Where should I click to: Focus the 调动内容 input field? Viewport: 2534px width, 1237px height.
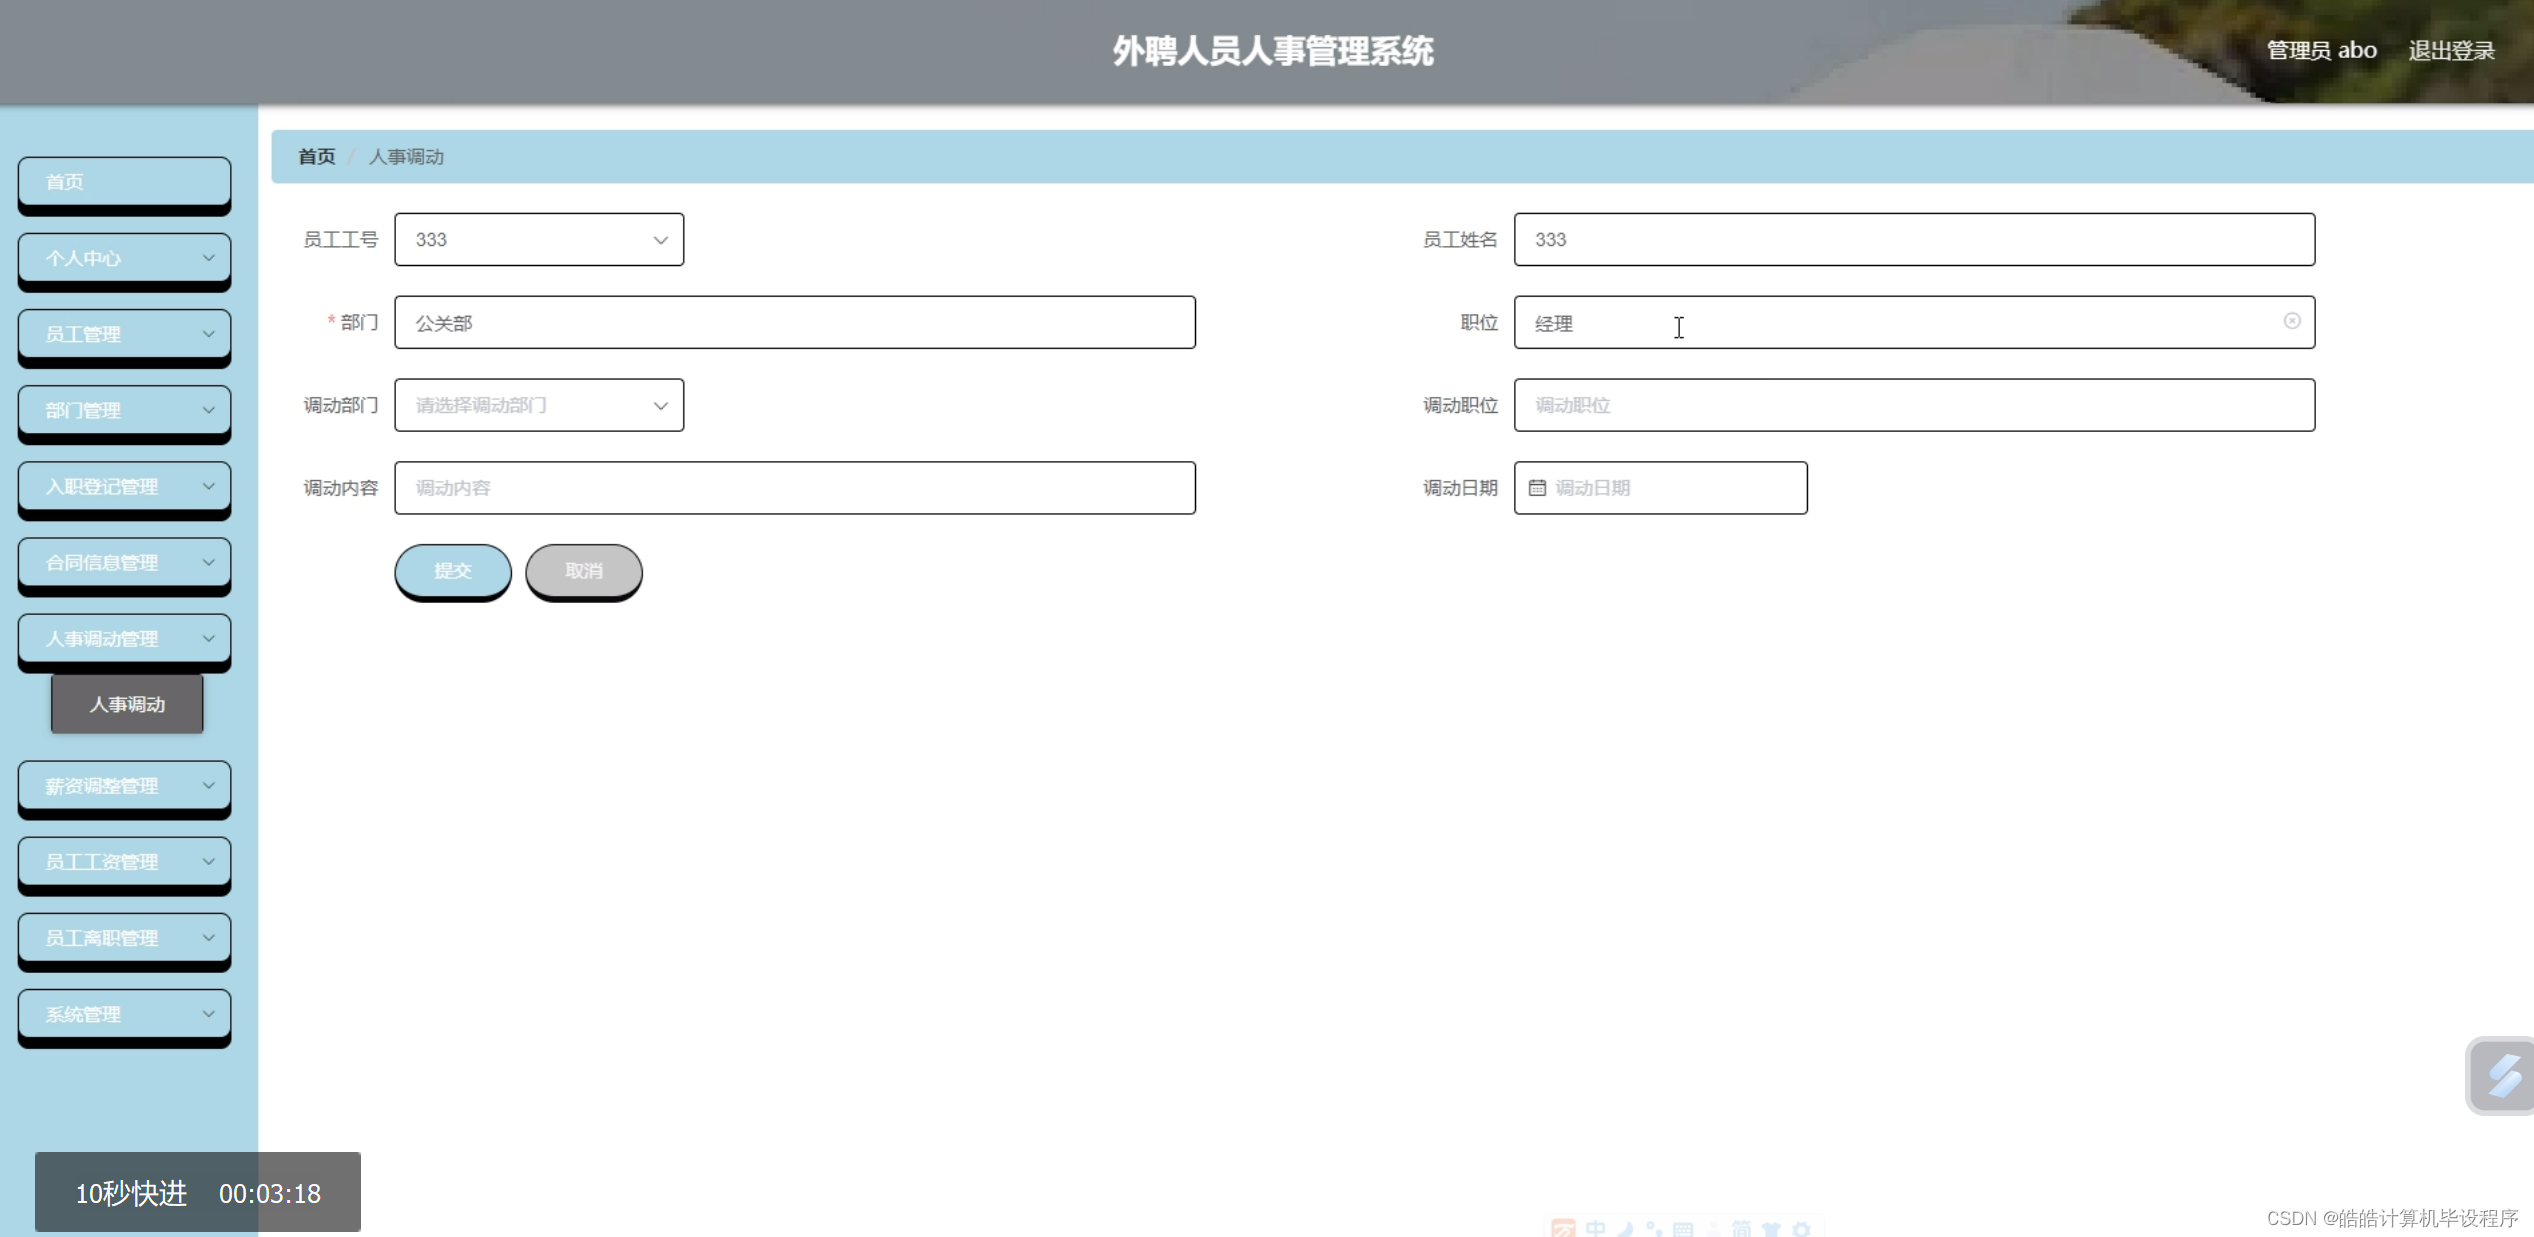point(794,488)
